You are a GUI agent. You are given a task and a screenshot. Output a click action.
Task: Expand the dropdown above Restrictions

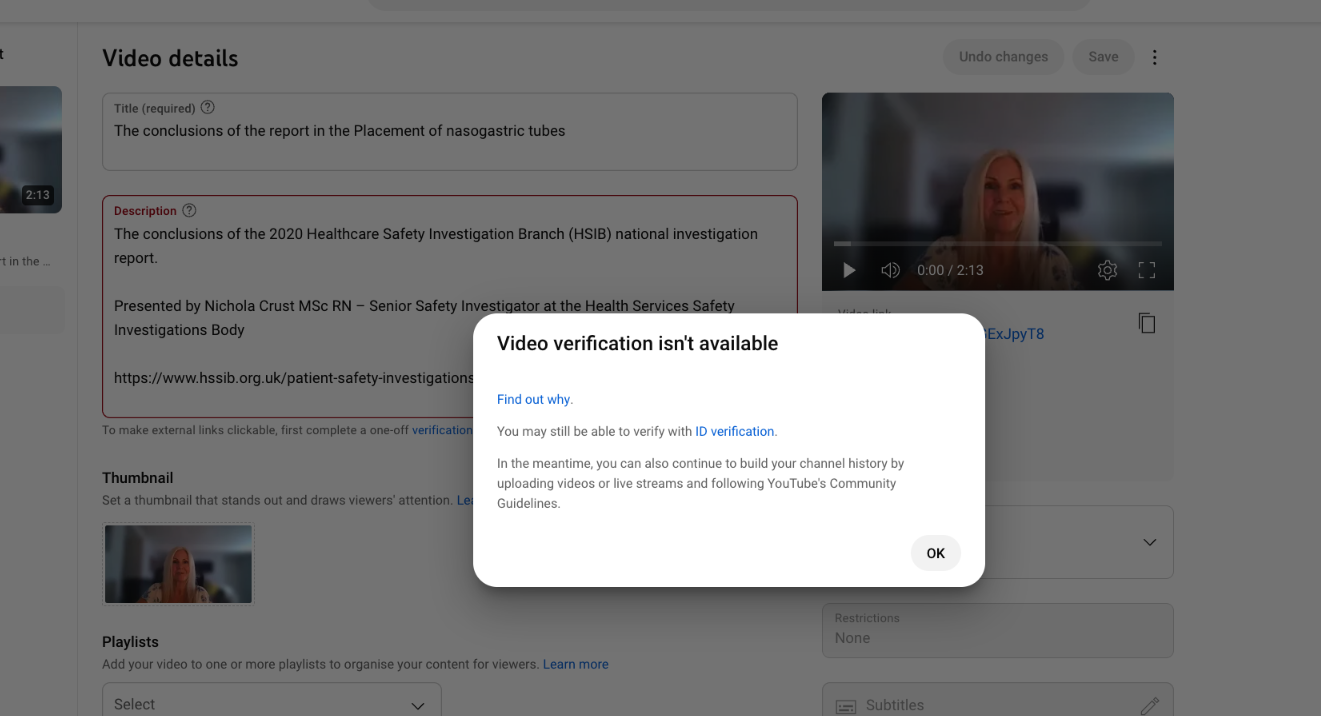pyautogui.click(x=1149, y=542)
